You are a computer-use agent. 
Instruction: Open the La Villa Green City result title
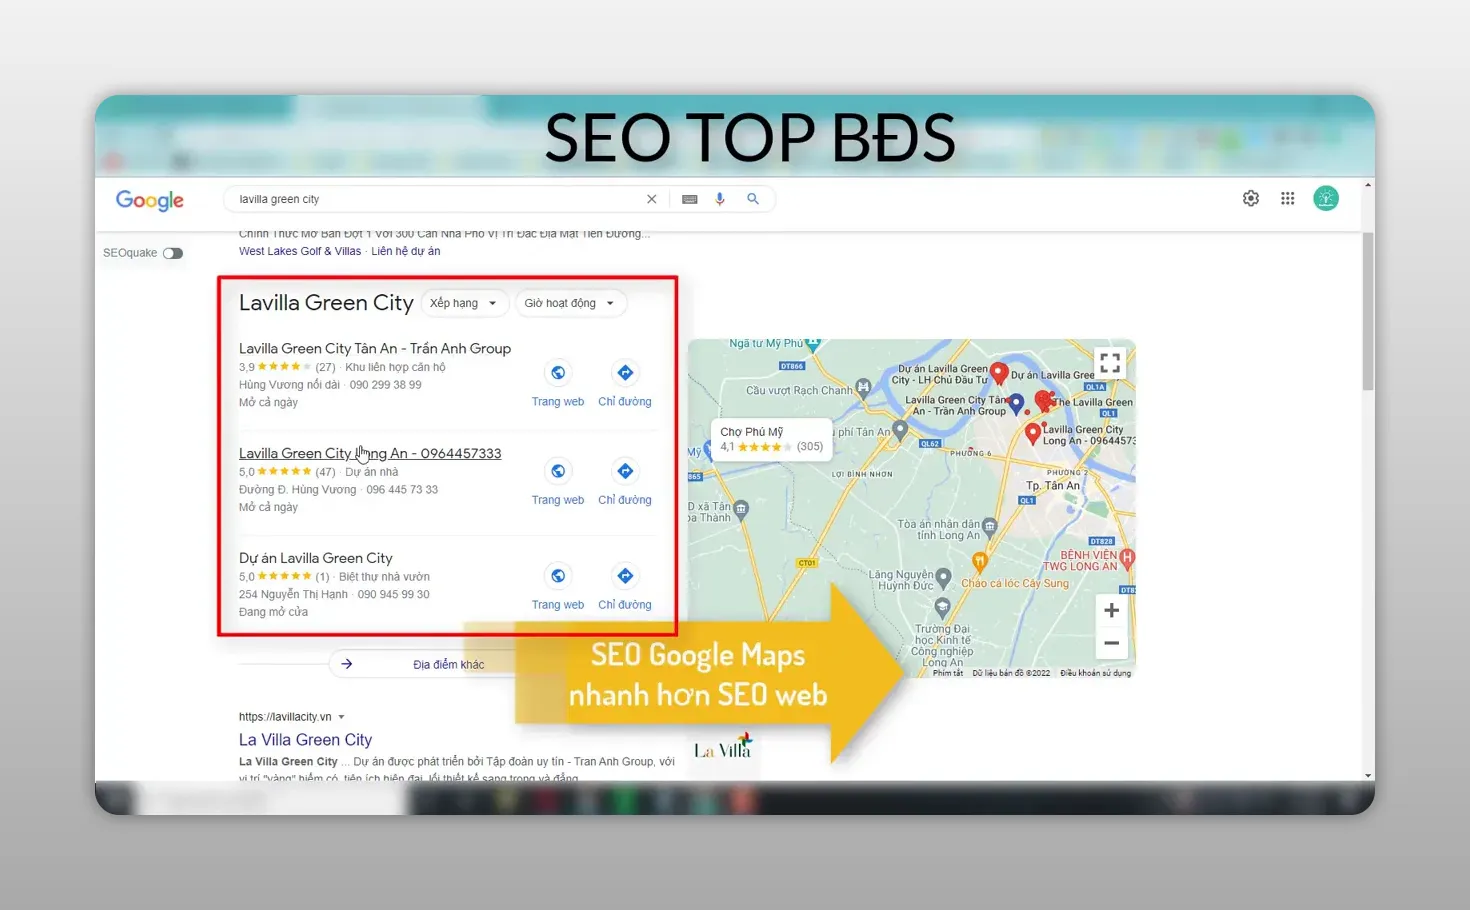coord(305,740)
